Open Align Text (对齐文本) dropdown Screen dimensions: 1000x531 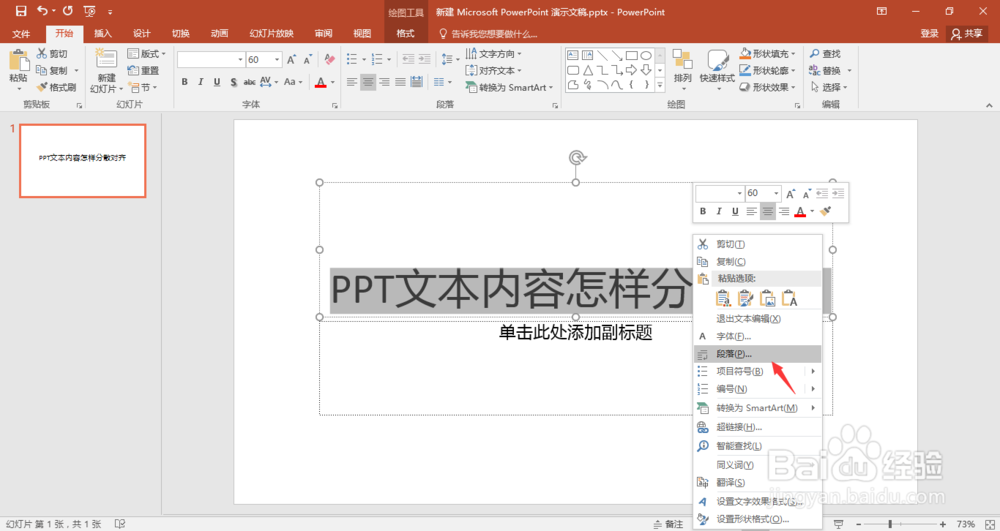click(494, 70)
